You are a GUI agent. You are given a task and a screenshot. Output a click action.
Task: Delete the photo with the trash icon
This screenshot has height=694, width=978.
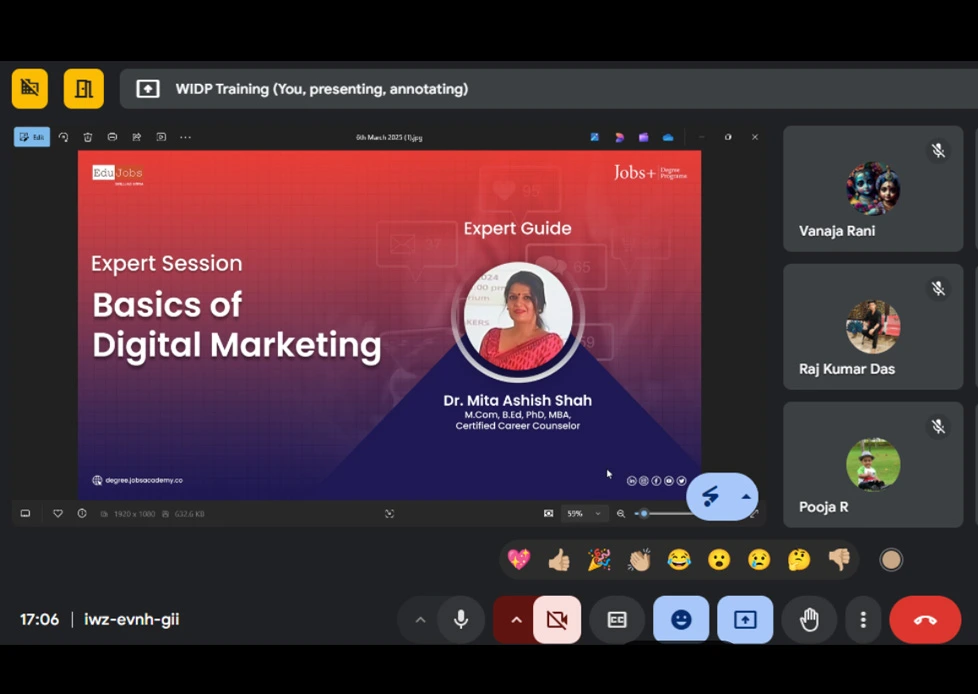pos(88,137)
